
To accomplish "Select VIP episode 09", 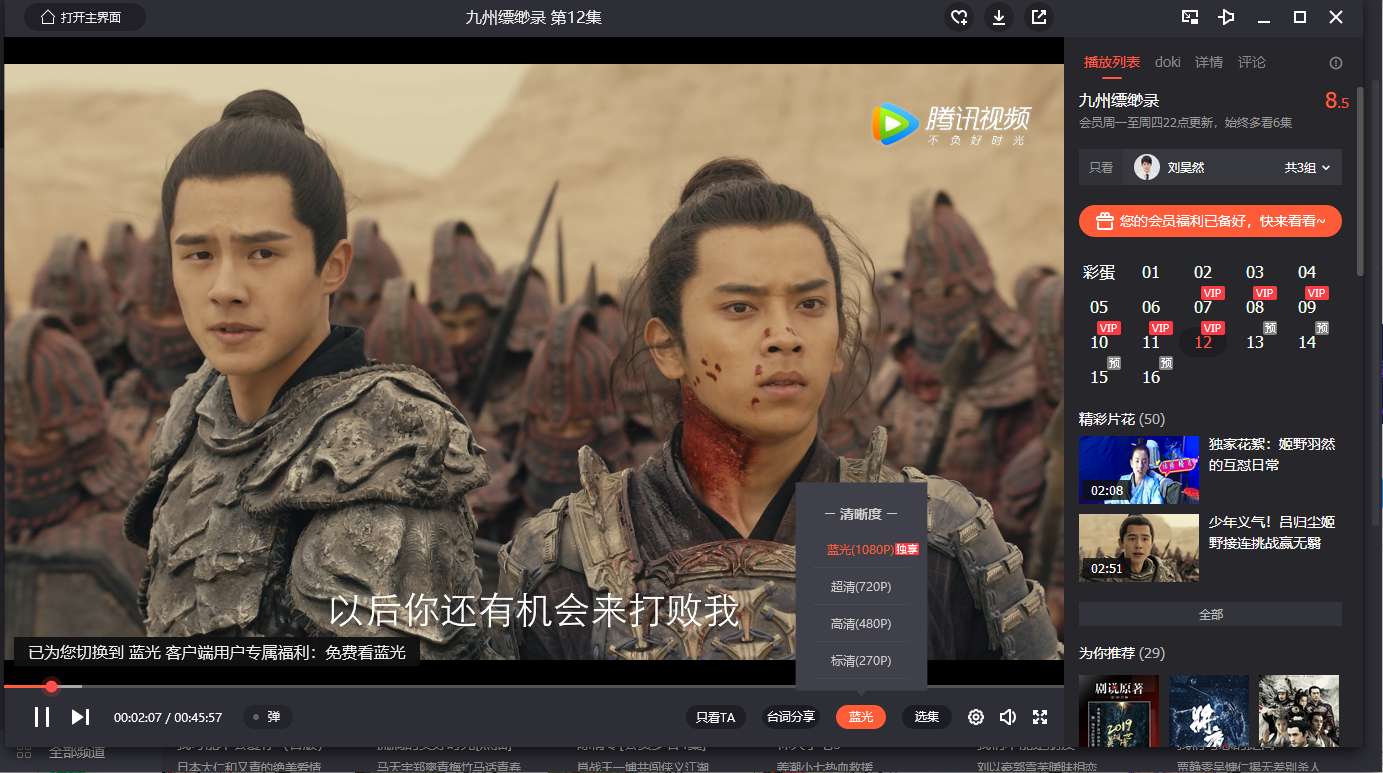I will coord(1307,307).
